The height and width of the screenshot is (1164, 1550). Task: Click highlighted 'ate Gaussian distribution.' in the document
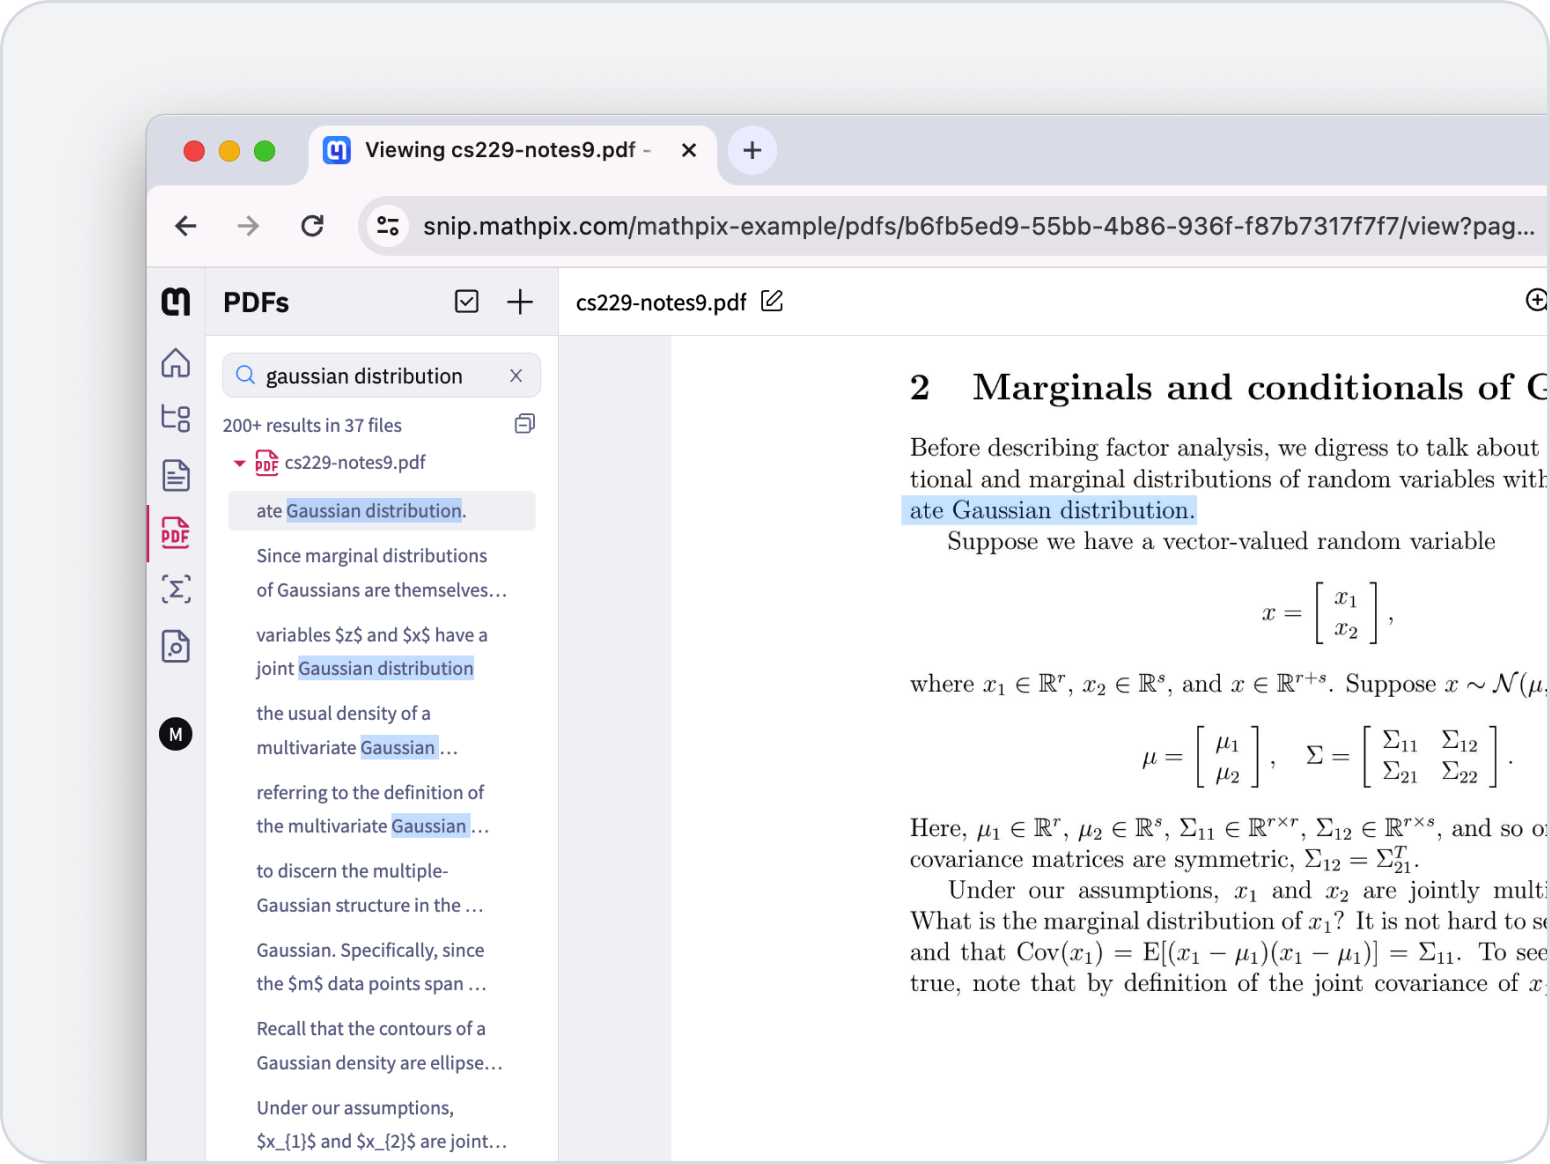click(1050, 510)
